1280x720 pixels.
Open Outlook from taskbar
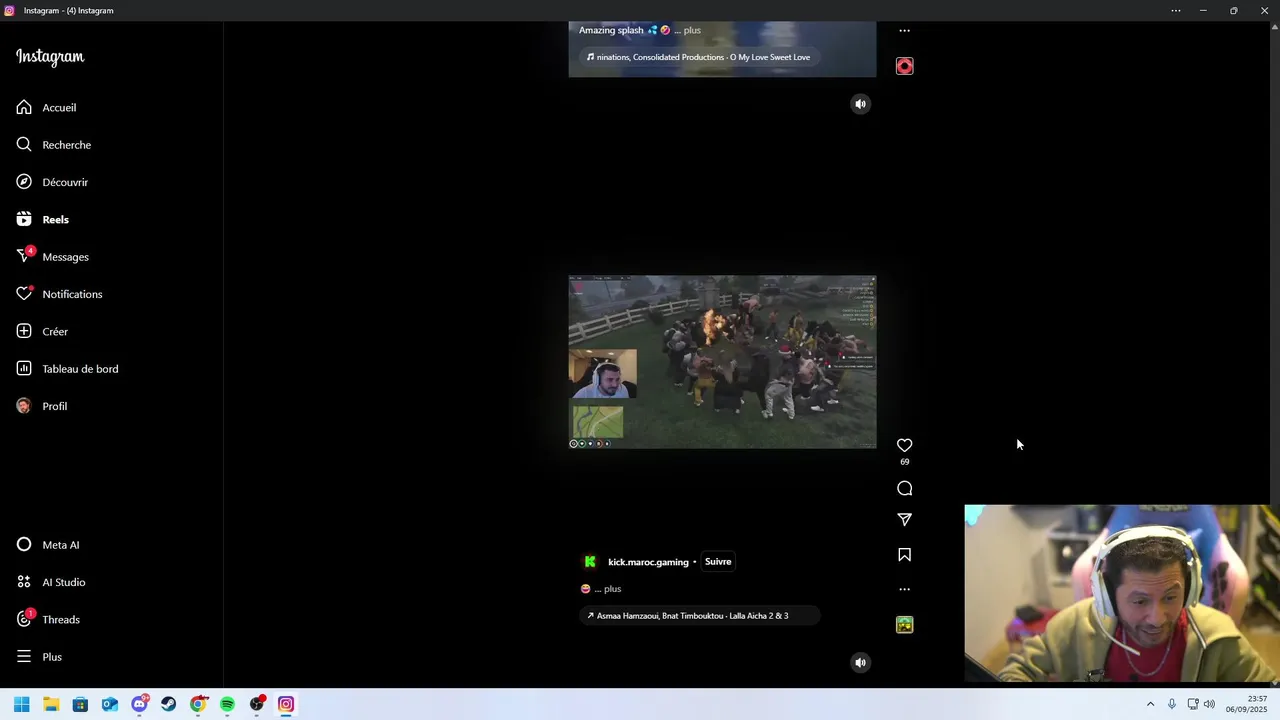point(110,704)
